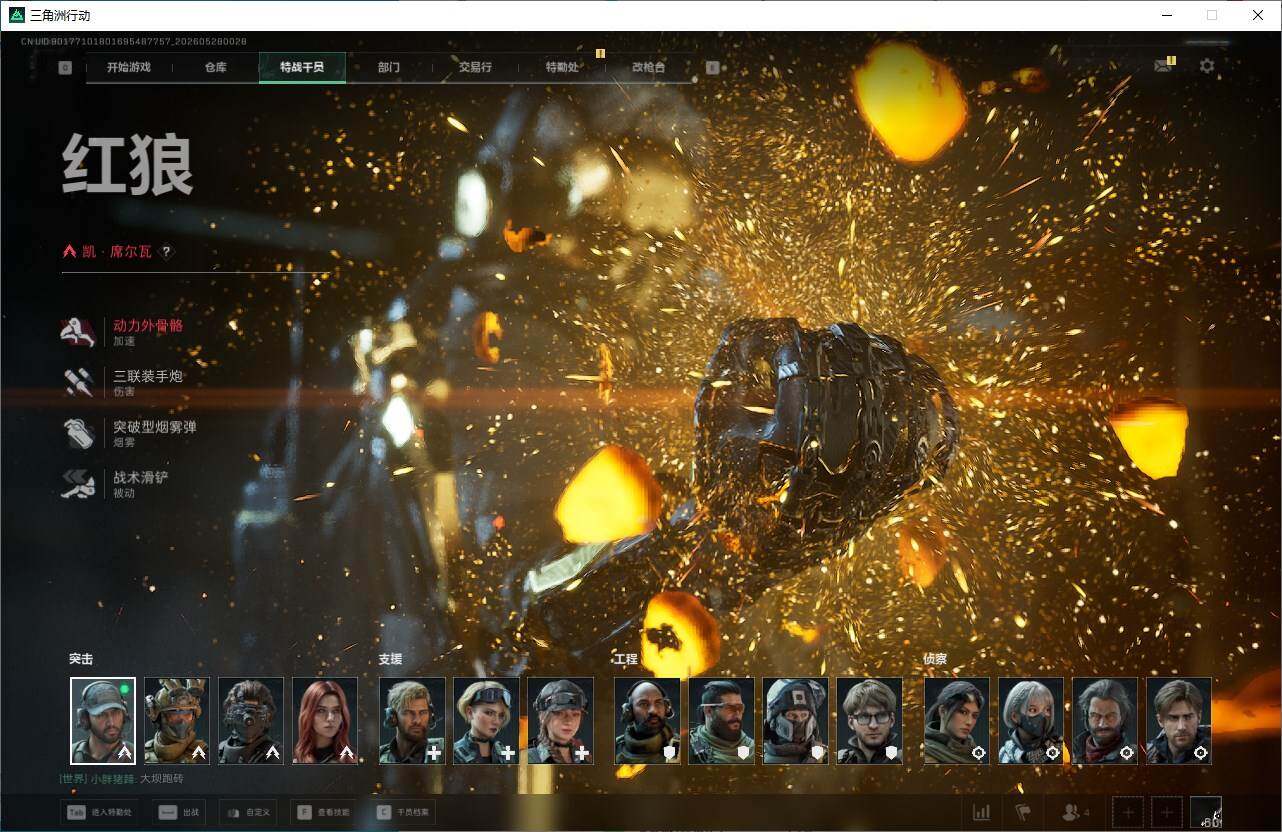Choose the bald bearded engineer operator
Image resolution: width=1282 pixels, height=832 pixels.
[x=647, y=721]
